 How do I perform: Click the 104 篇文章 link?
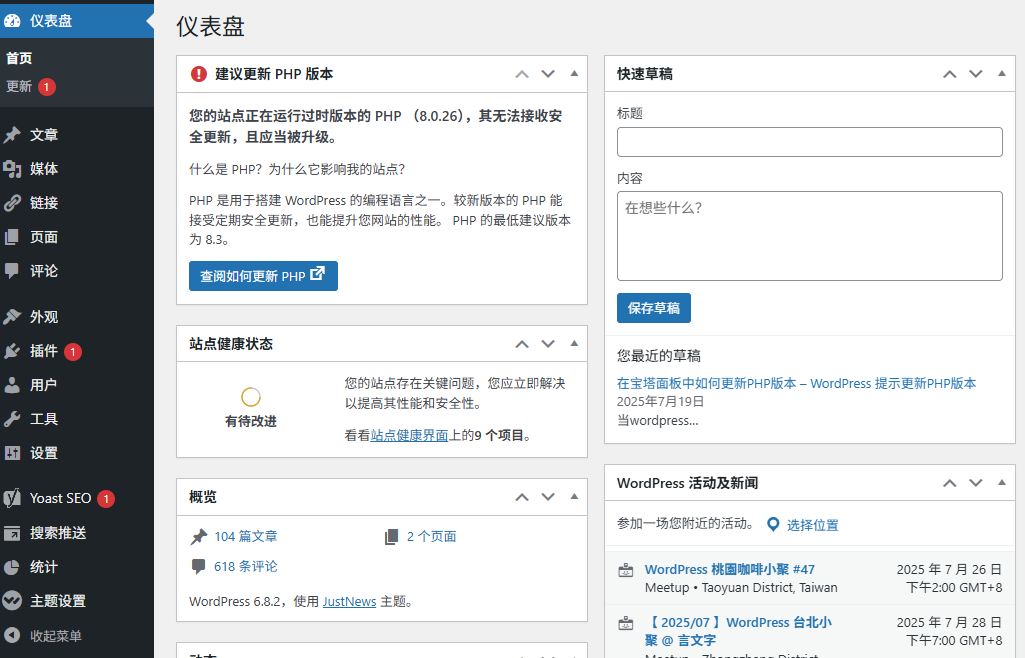coord(246,536)
